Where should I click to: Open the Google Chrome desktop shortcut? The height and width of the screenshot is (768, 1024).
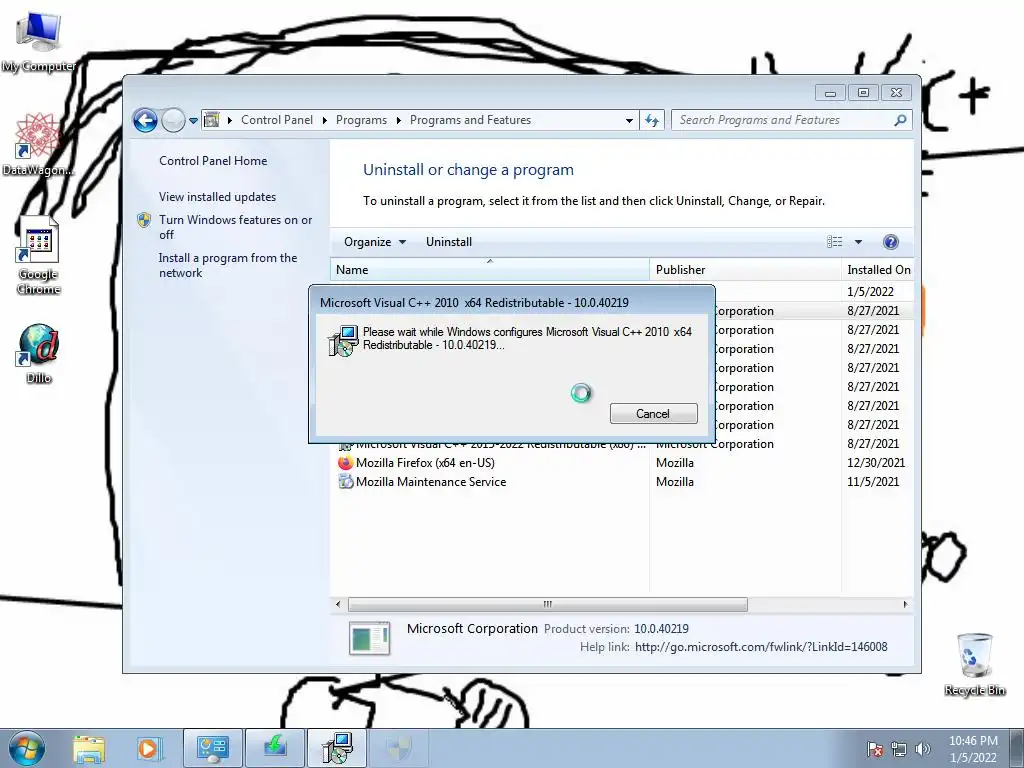39,256
